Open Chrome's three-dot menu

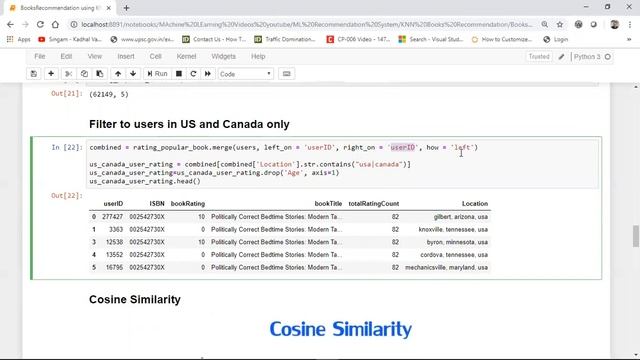click(629, 24)
